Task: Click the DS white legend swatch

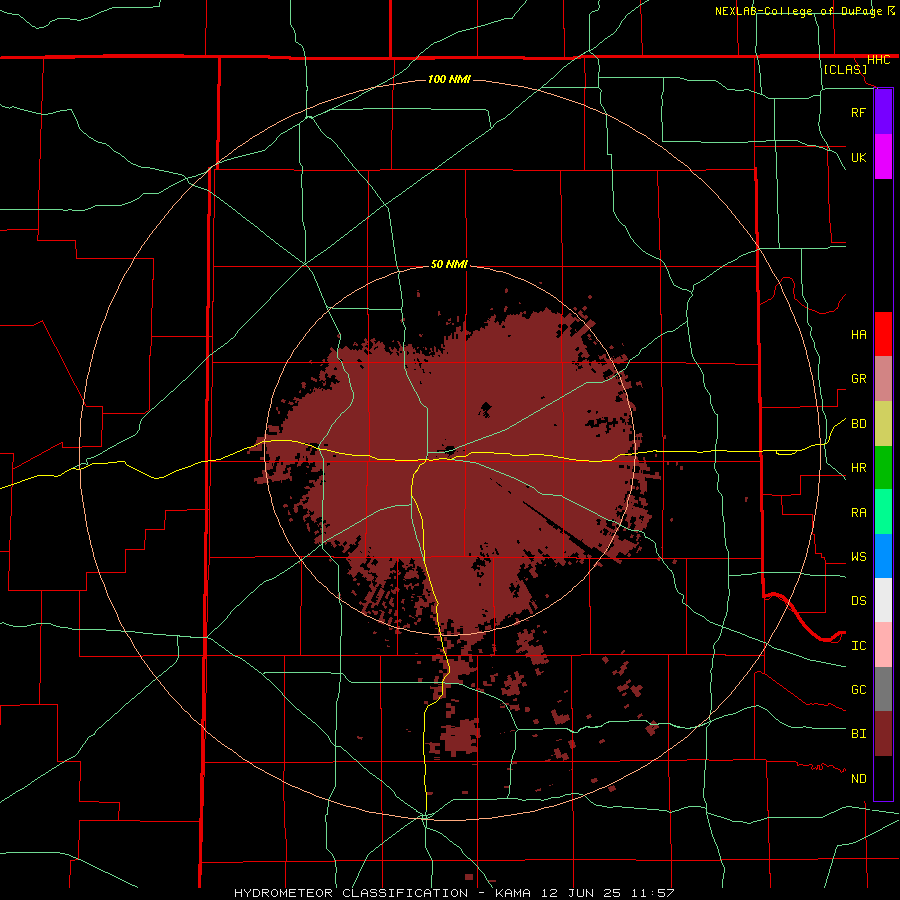Action: 883,600
